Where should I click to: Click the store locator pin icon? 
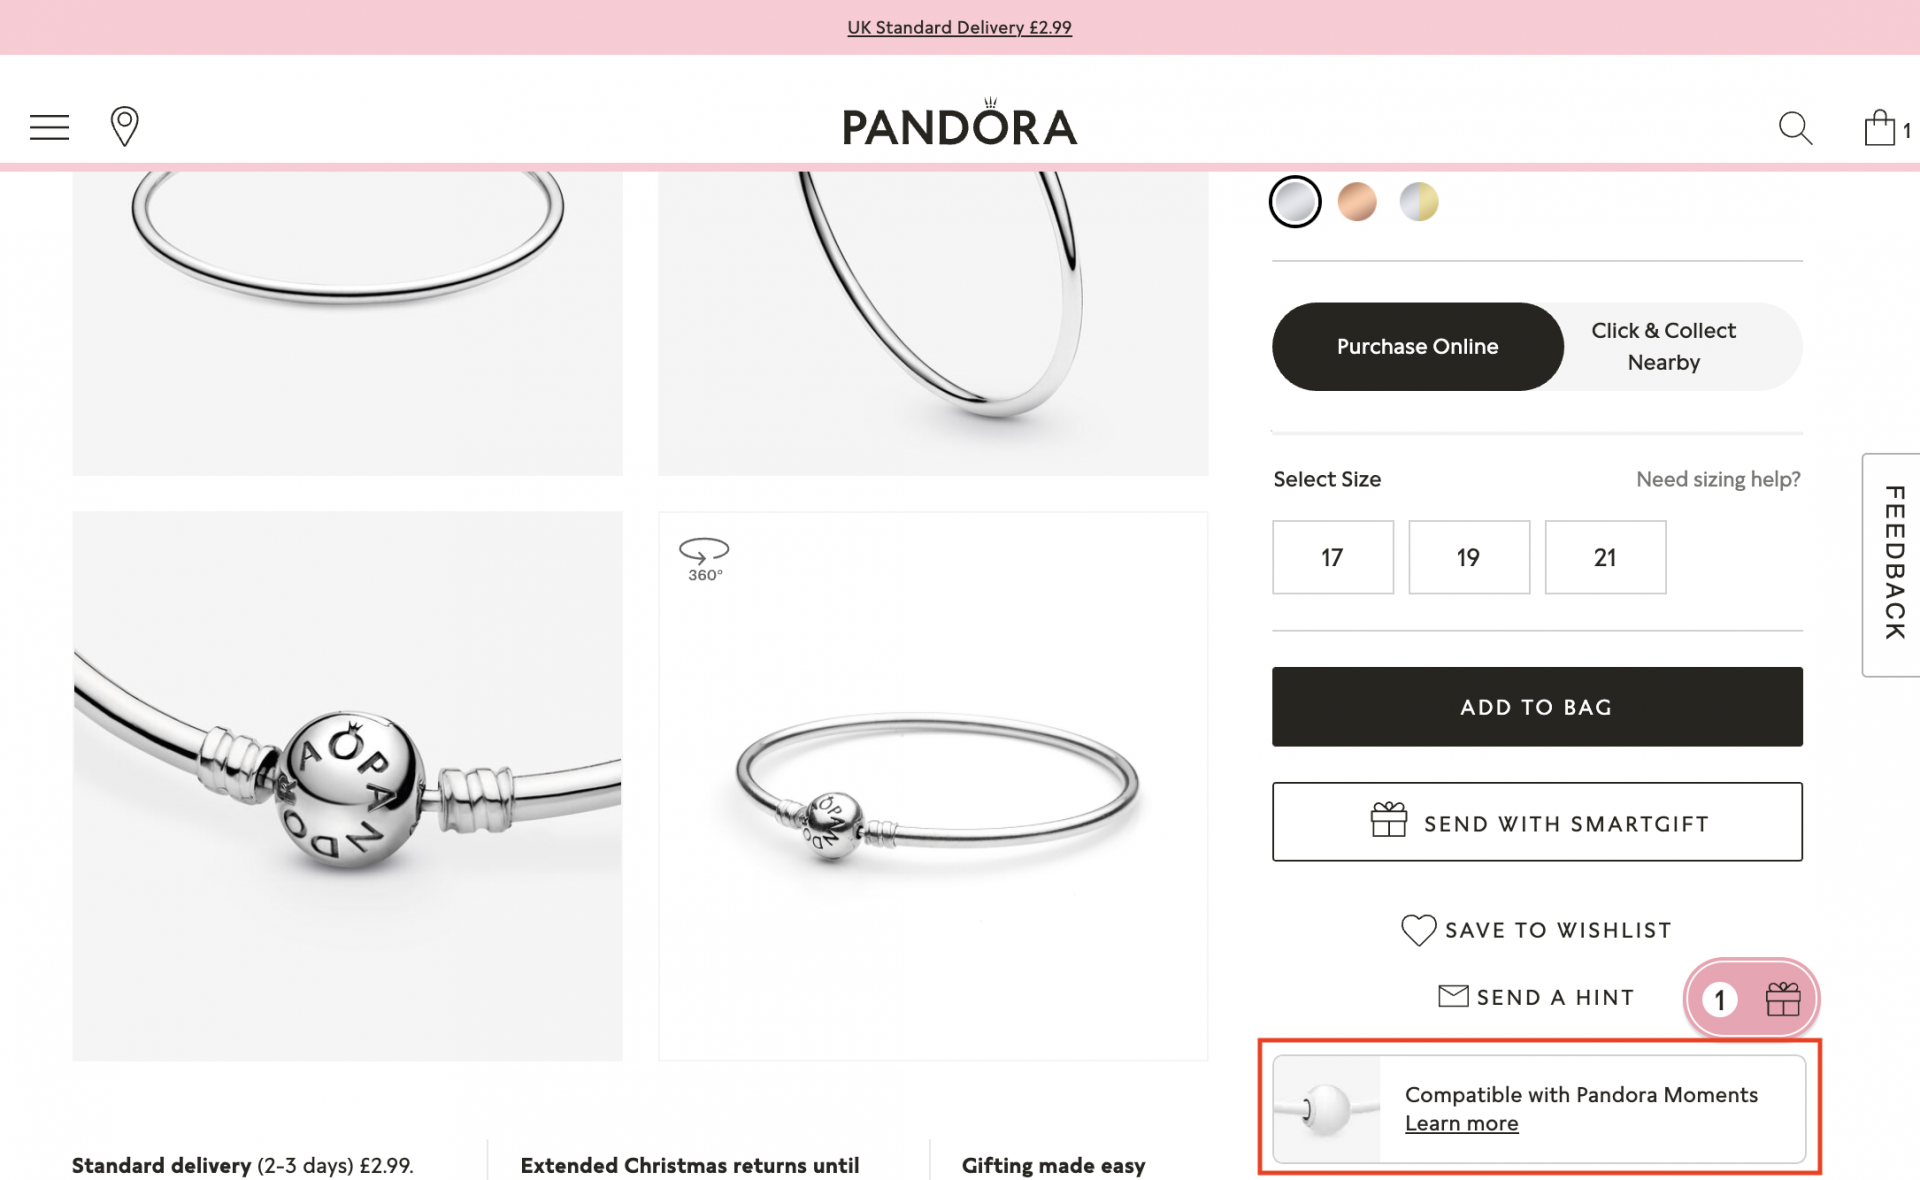point(124,127)
